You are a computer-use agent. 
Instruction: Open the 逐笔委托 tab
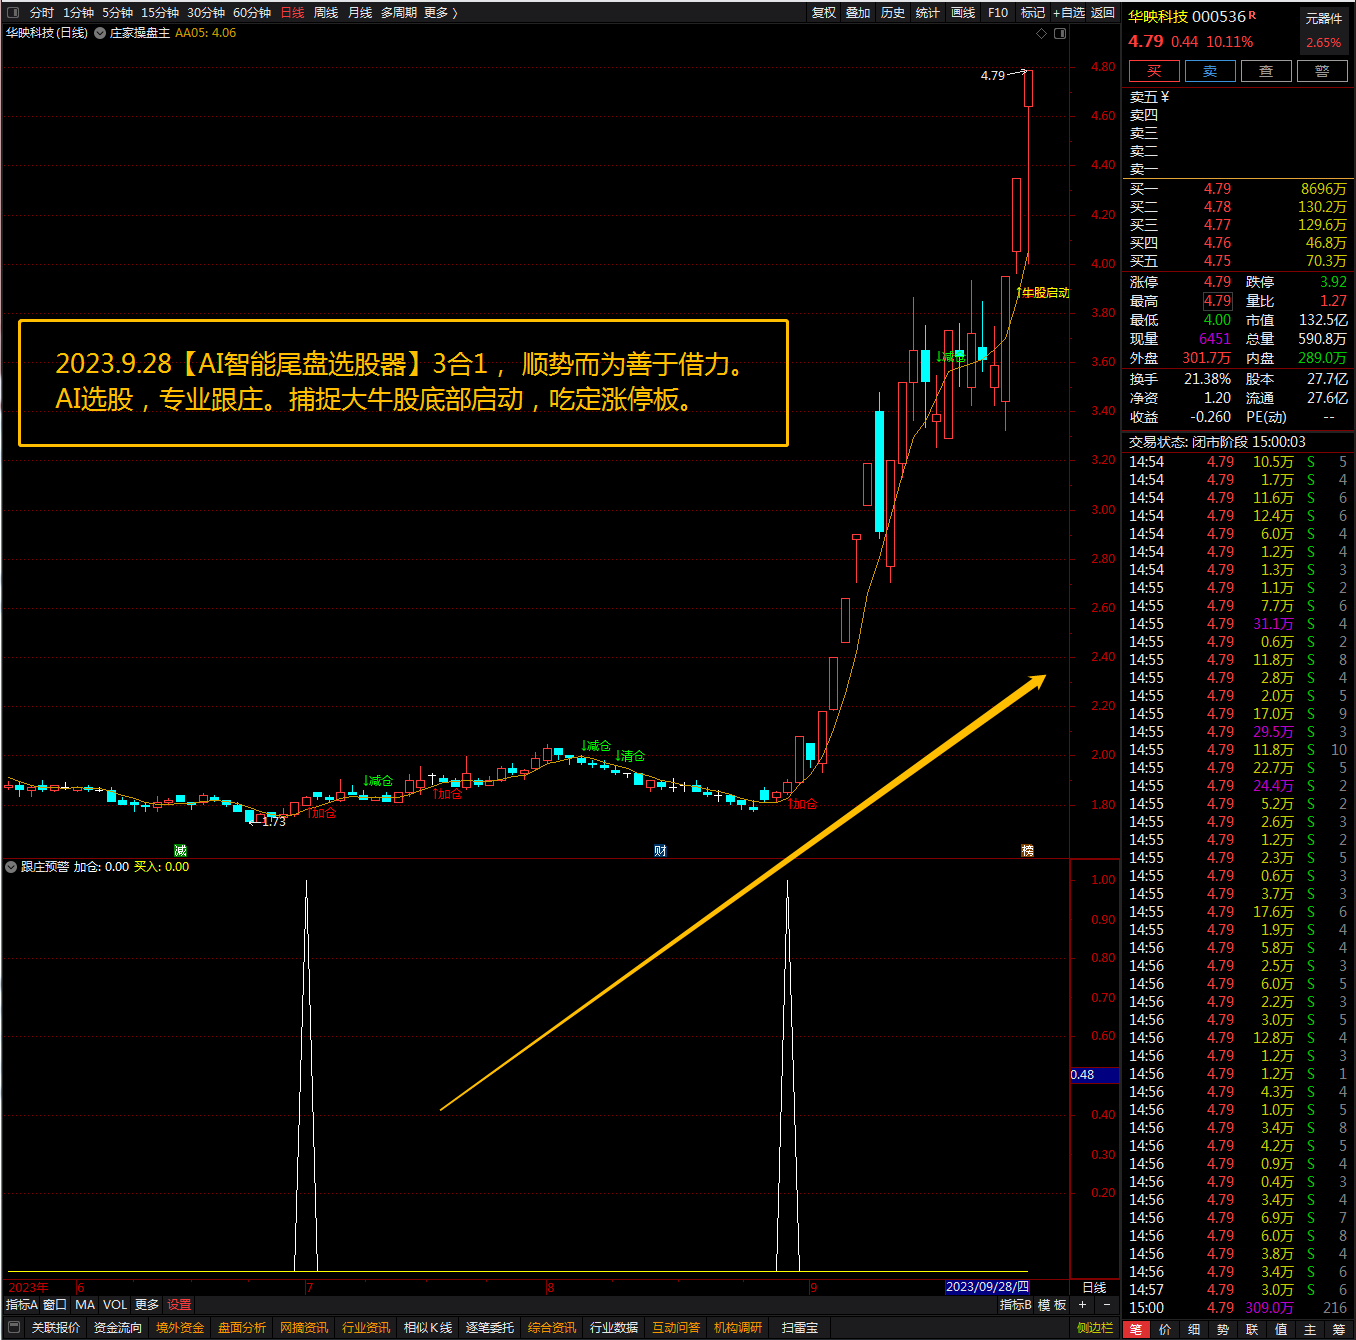coord(490,1328)
